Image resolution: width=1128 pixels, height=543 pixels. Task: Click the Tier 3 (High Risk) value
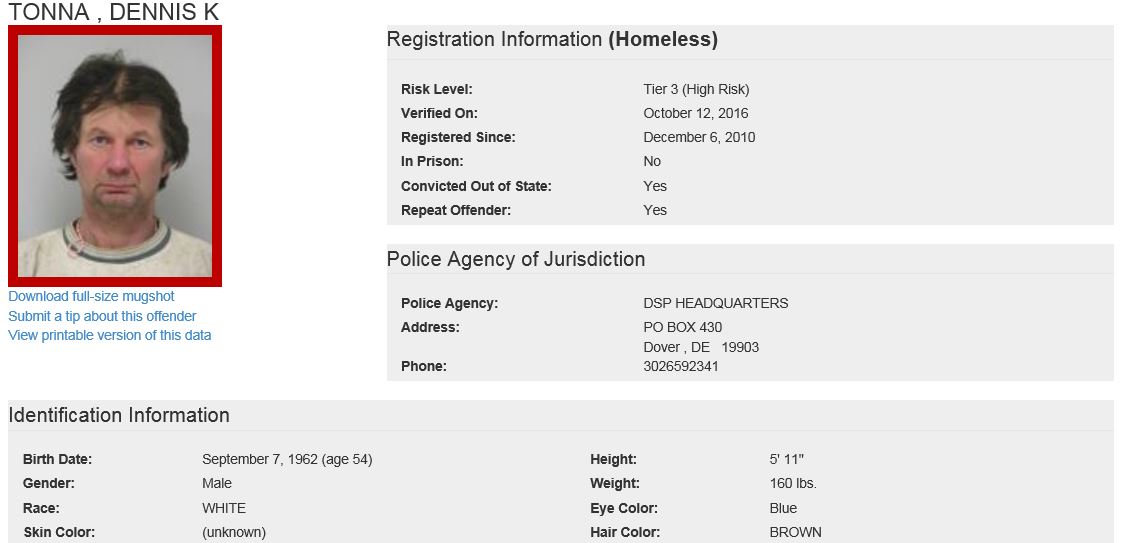[696, 89]
